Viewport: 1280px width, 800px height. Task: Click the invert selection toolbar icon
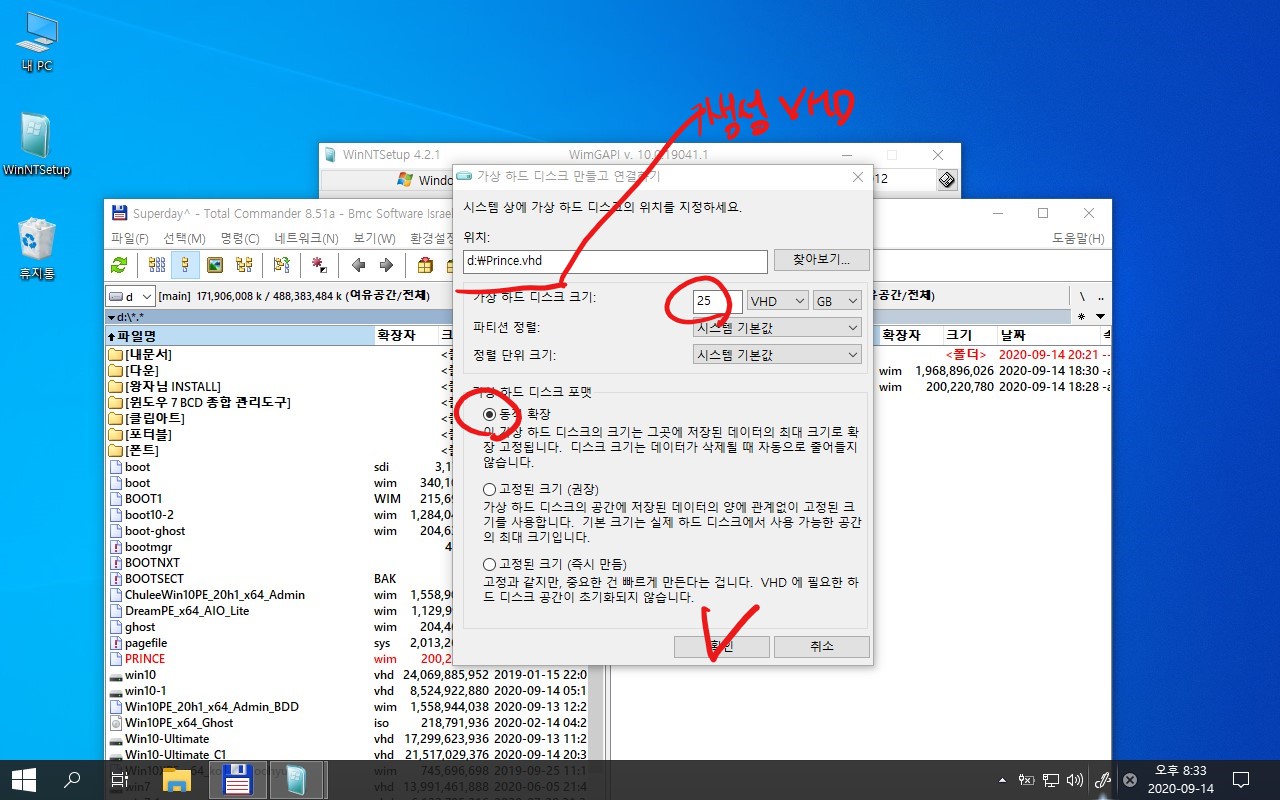[x=282, y=265]
